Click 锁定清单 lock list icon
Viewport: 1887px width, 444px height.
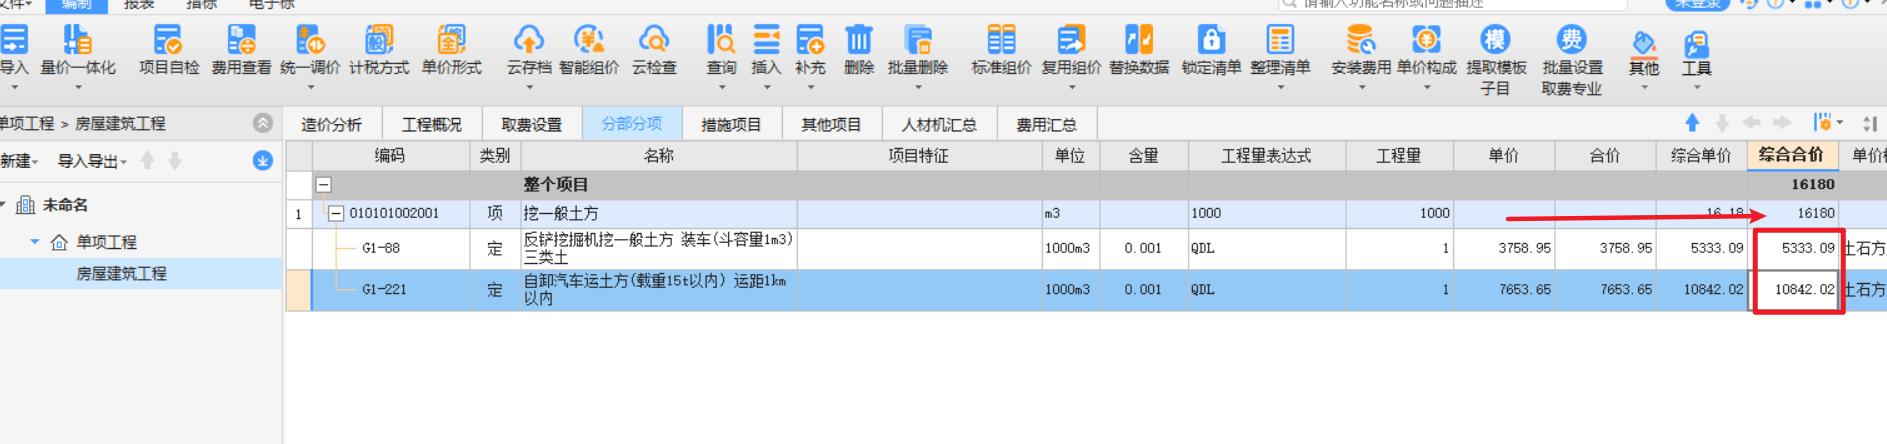click(1211, 40)
